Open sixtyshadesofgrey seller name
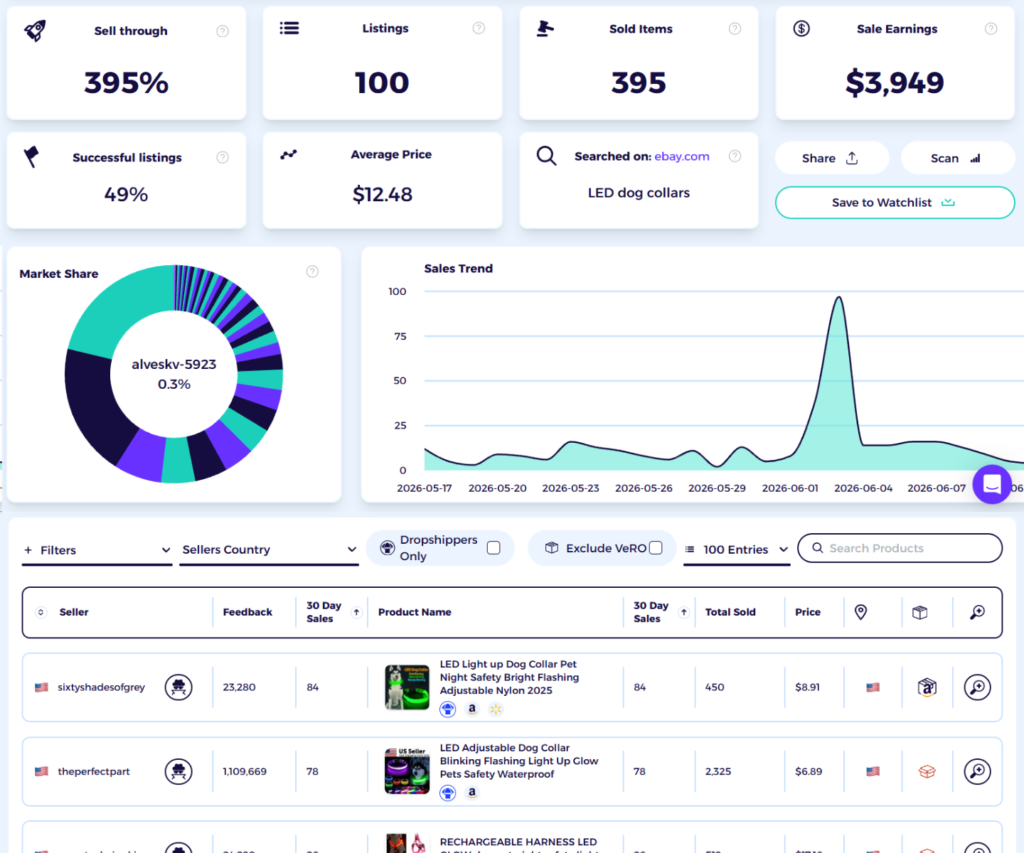 click(x=101, y=687)
